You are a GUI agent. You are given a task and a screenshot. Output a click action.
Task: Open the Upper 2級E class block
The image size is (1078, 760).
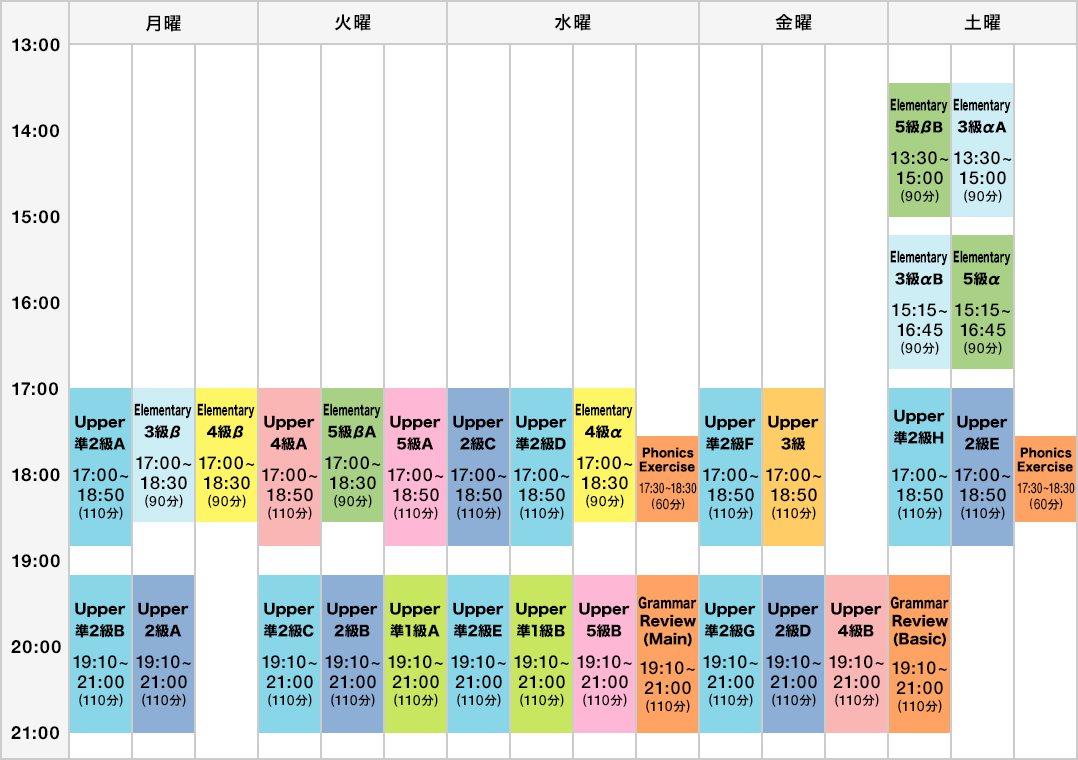click(982, 467)
